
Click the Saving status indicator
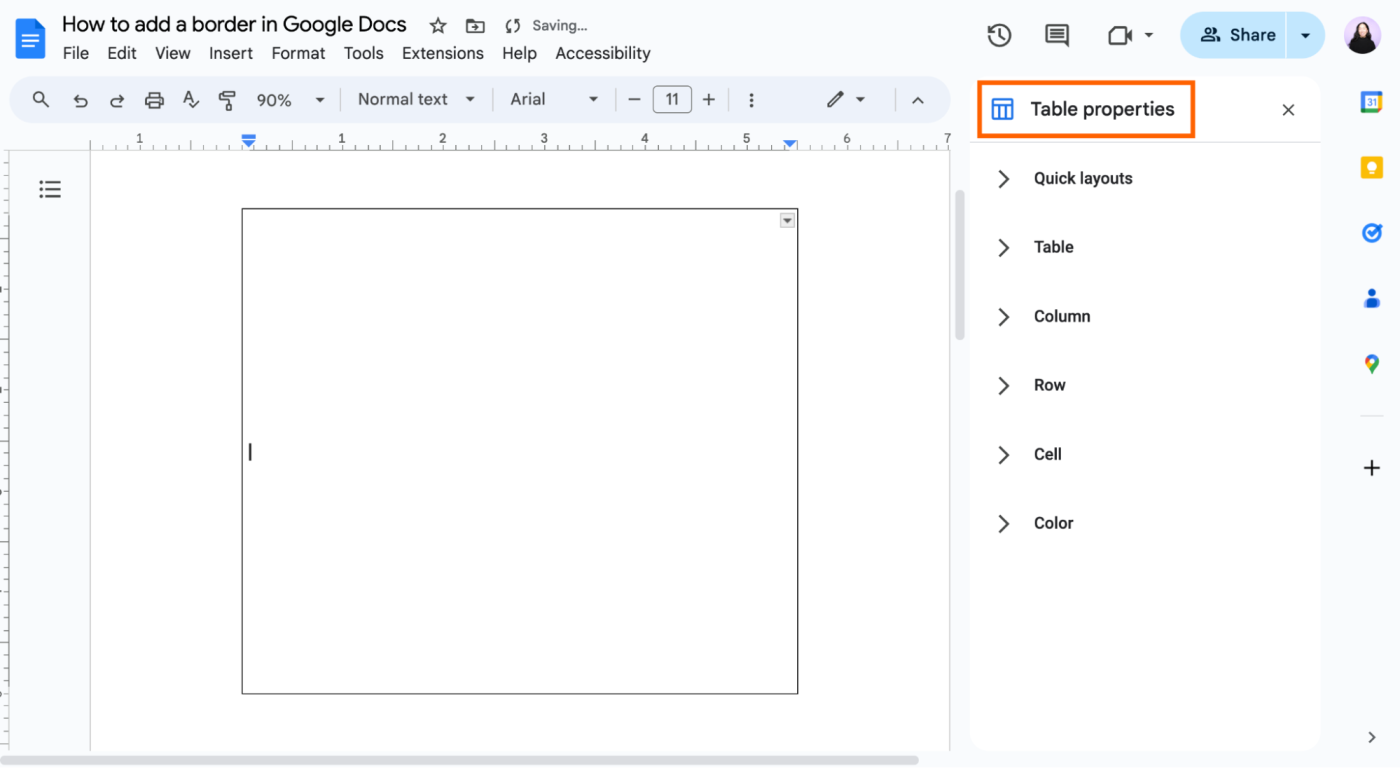tap(546, 26)
